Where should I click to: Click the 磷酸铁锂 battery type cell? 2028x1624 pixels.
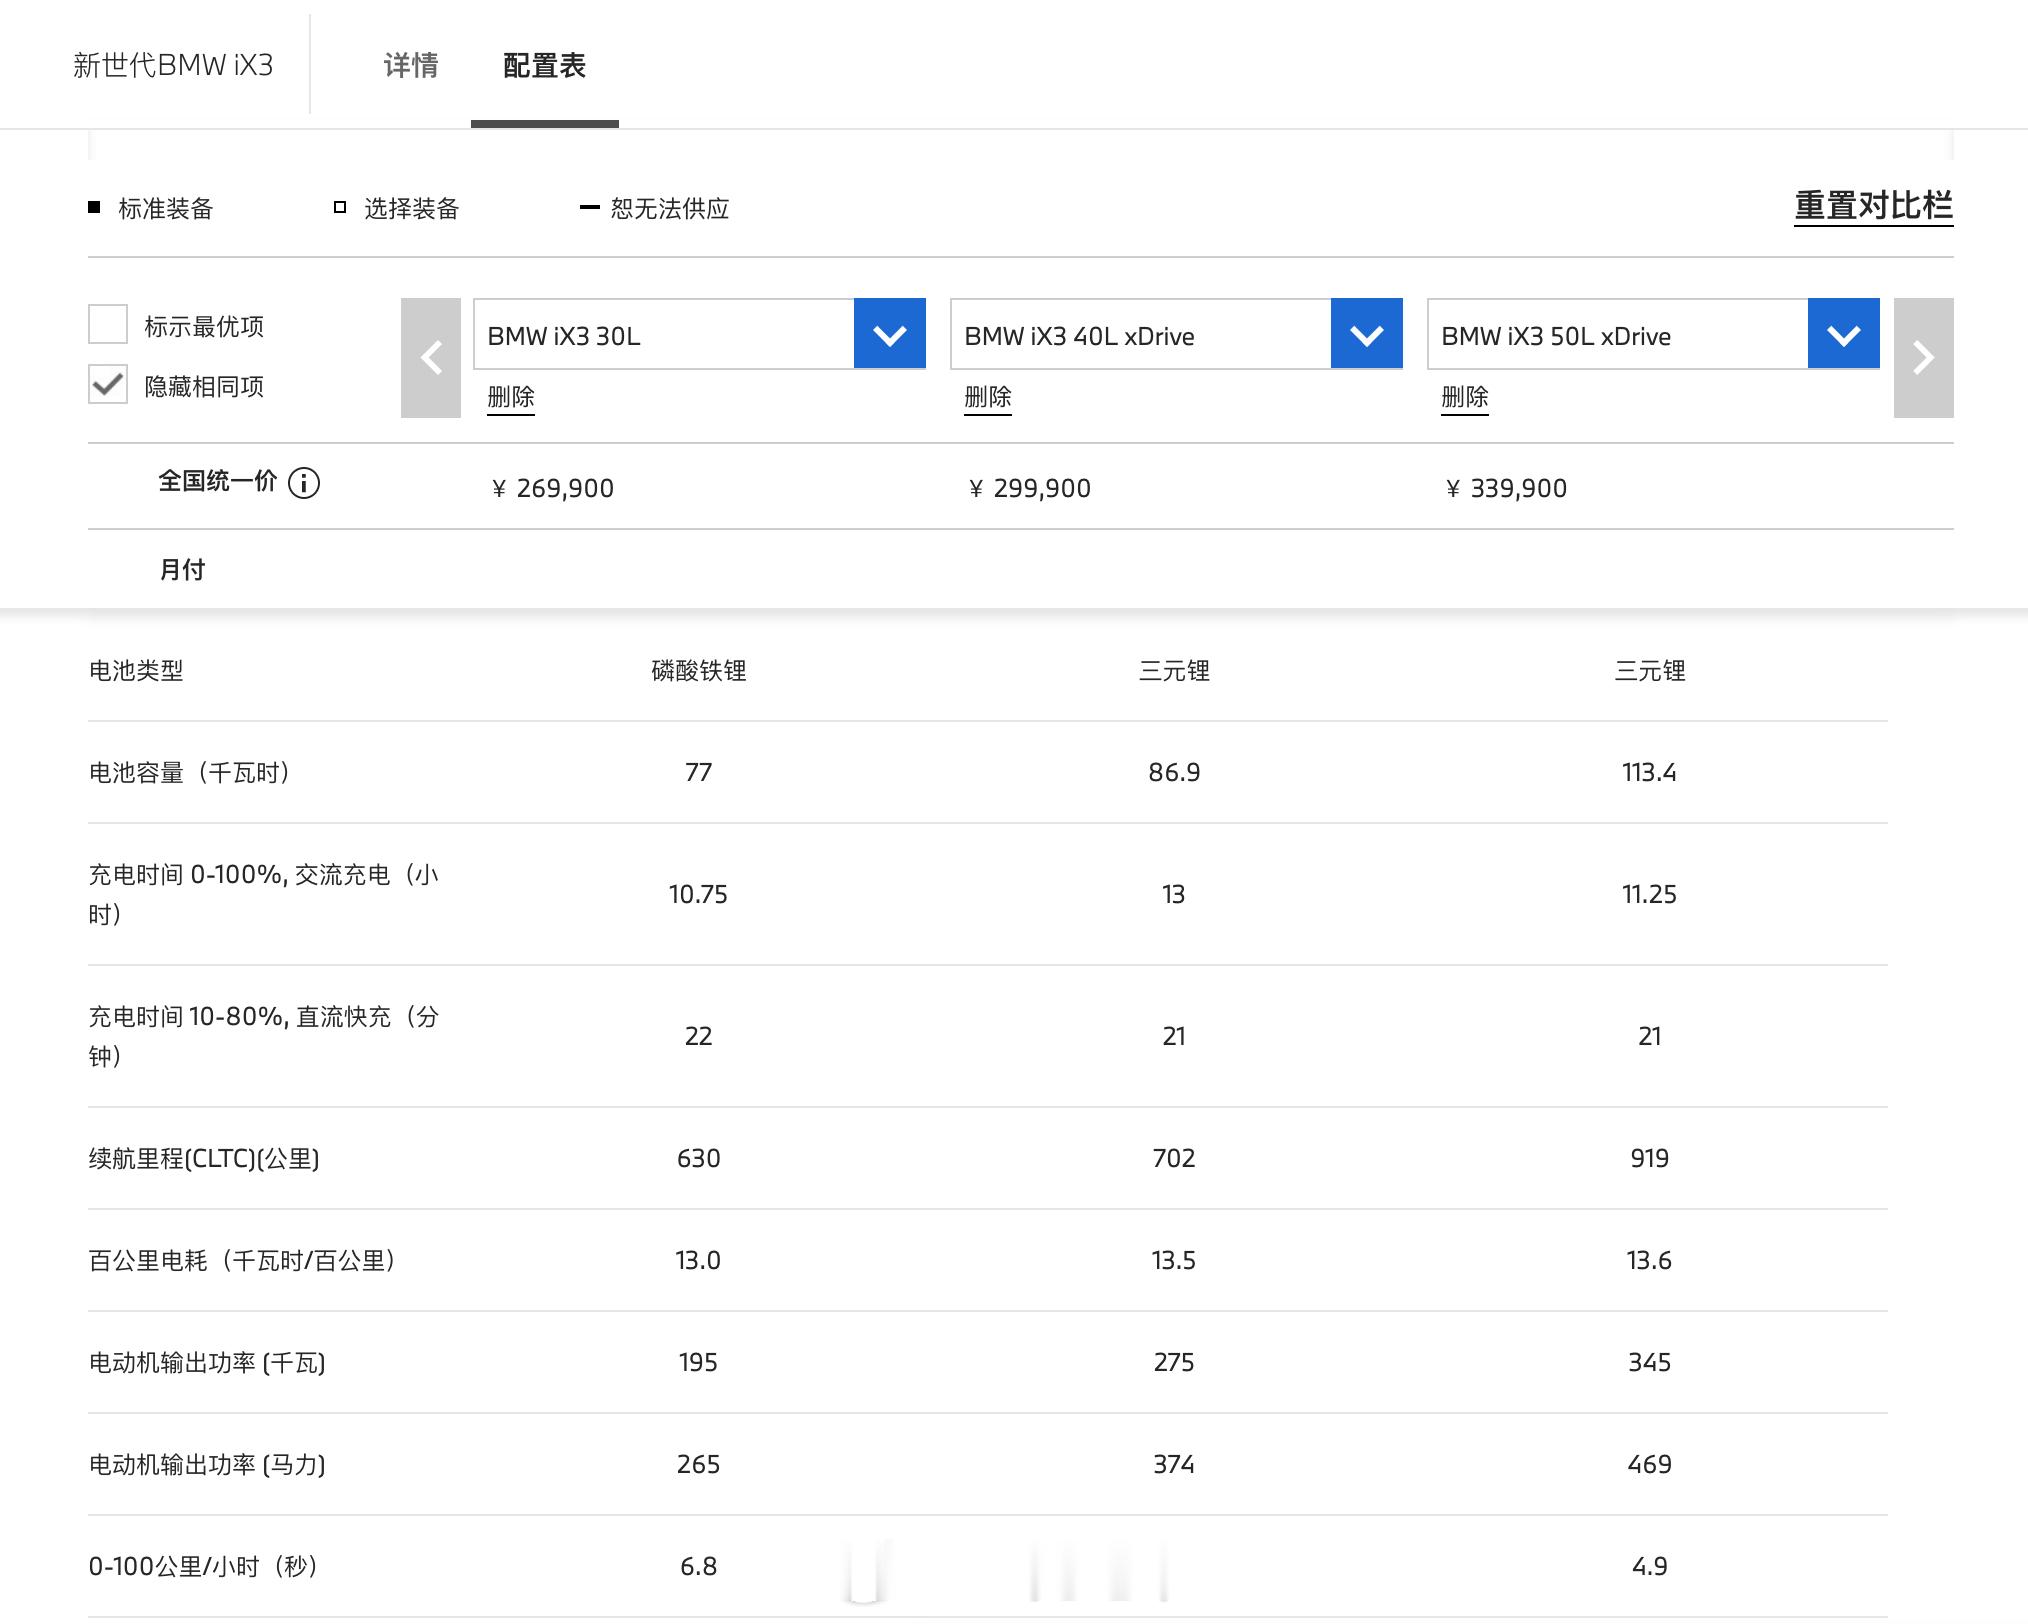(x=699, y=671)
